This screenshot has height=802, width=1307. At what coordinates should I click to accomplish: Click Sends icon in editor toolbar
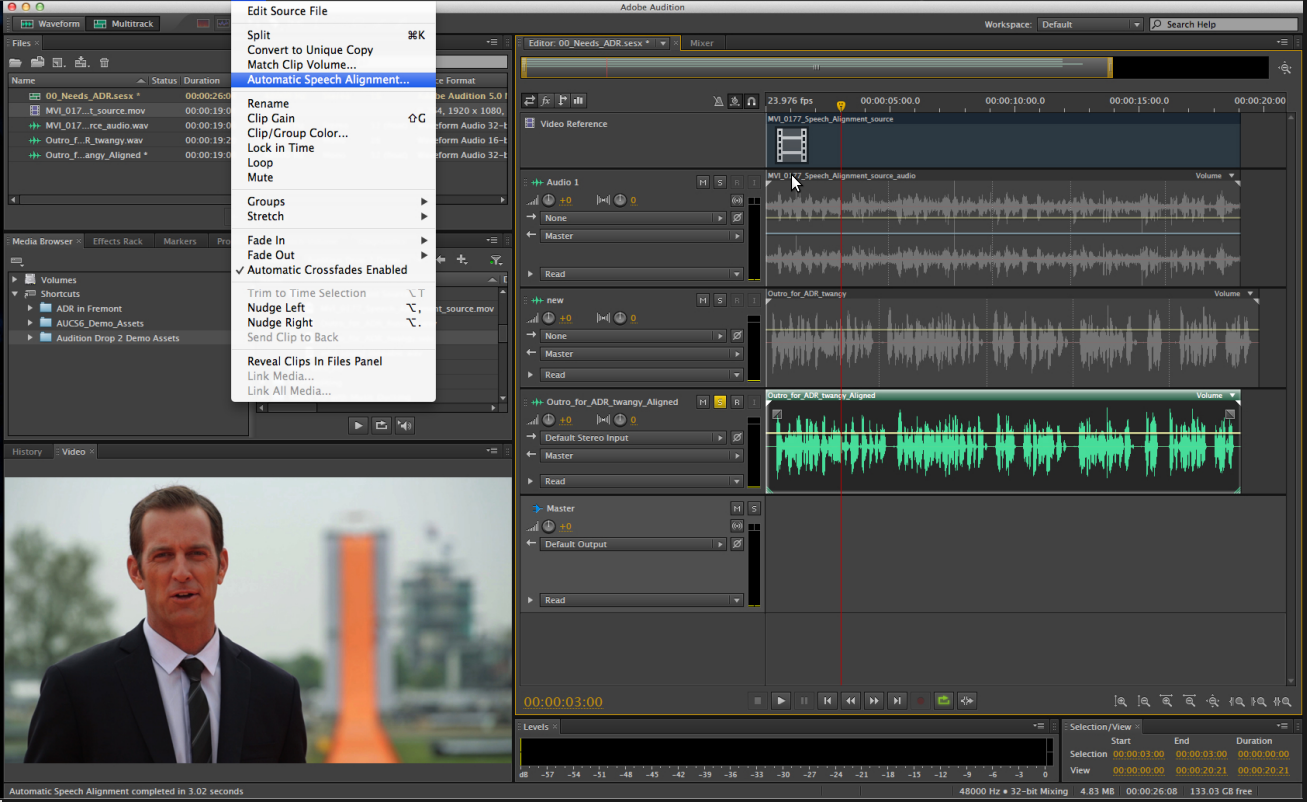pyautogui.click(x=562, y=101)
